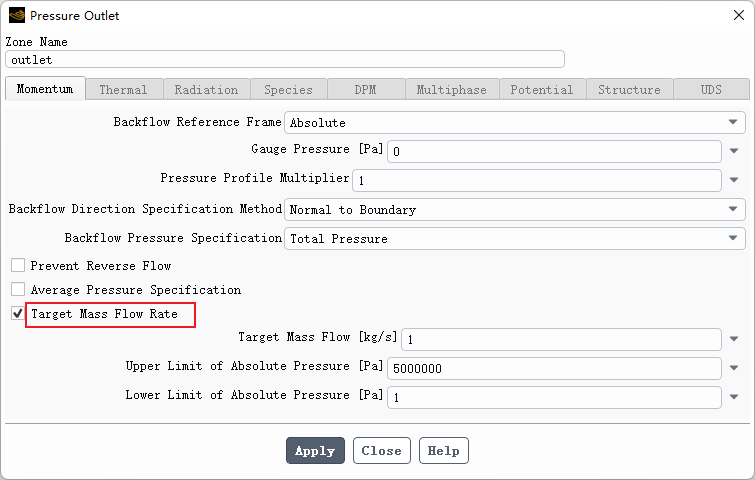Viewport: 755px width, 480px height.
Task: Select the Momentum tab
Action: click(45, 89)
